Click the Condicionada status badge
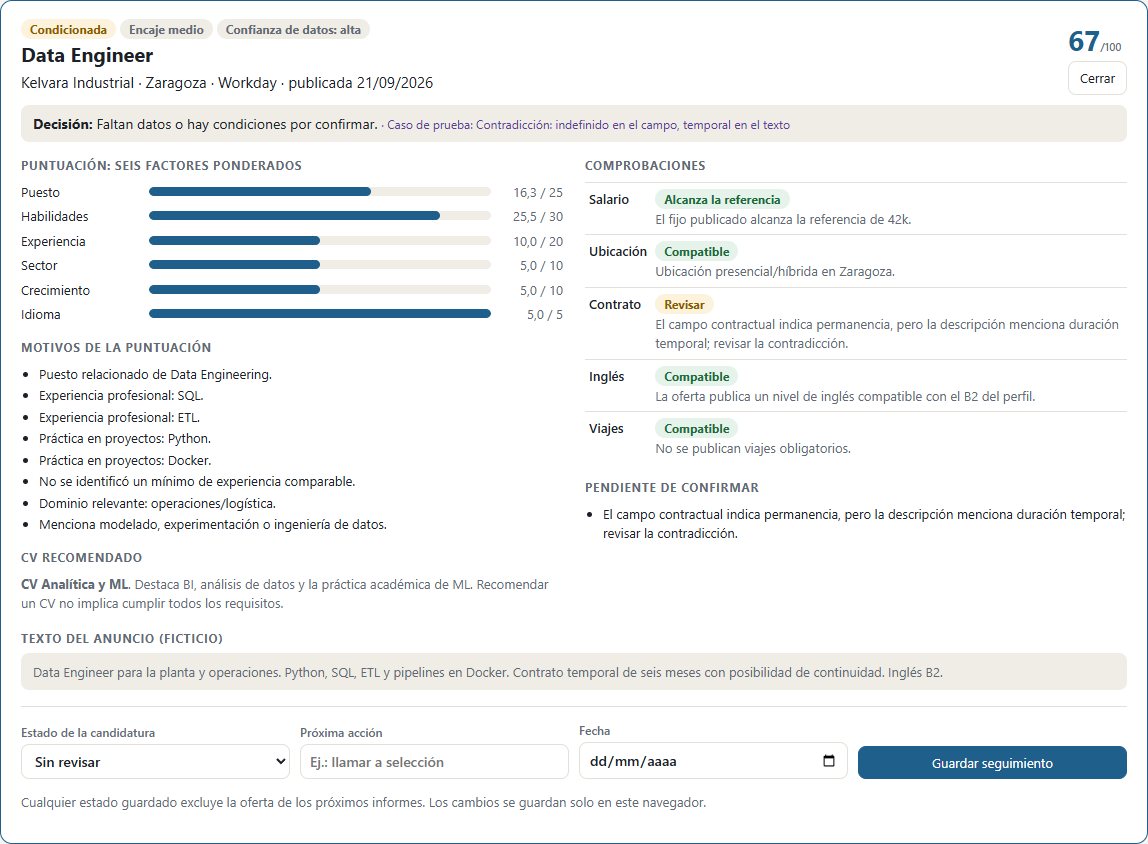Image resolution: width=1148 pixels, height=844 pixels. point(68,29)
